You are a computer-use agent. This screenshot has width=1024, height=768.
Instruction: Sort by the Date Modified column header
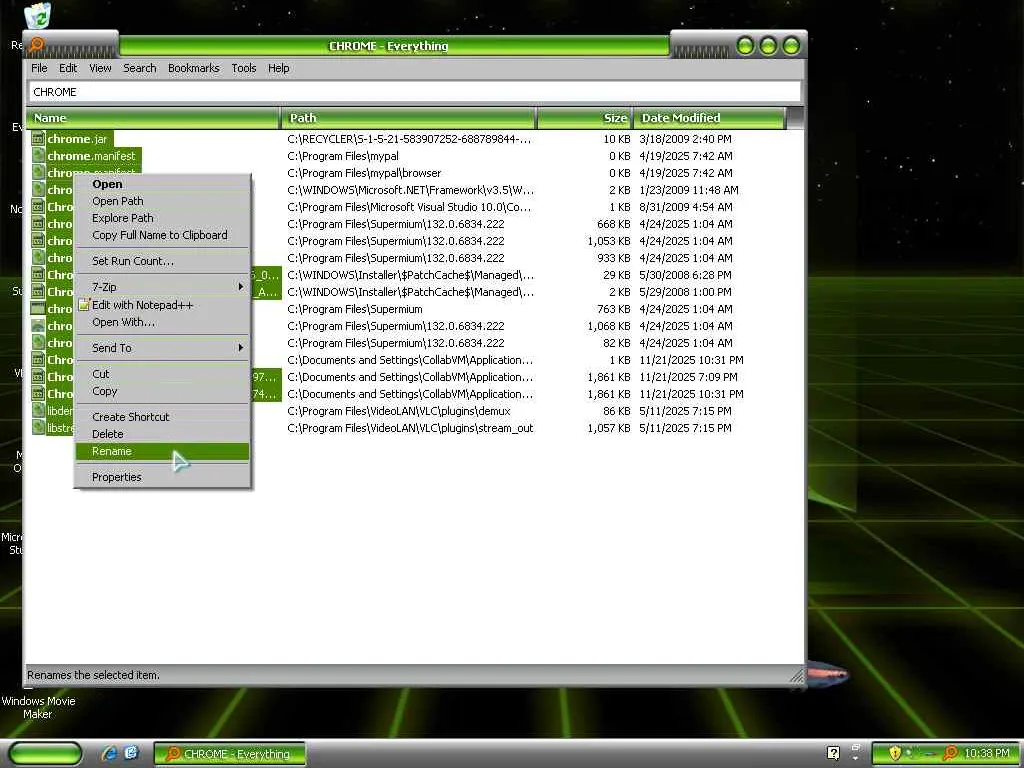[x=709, y=118]
